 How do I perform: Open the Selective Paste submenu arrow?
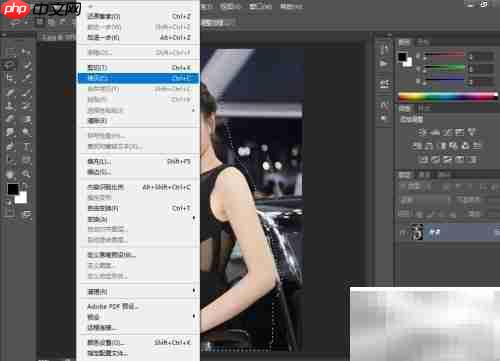tap(194, 110)
